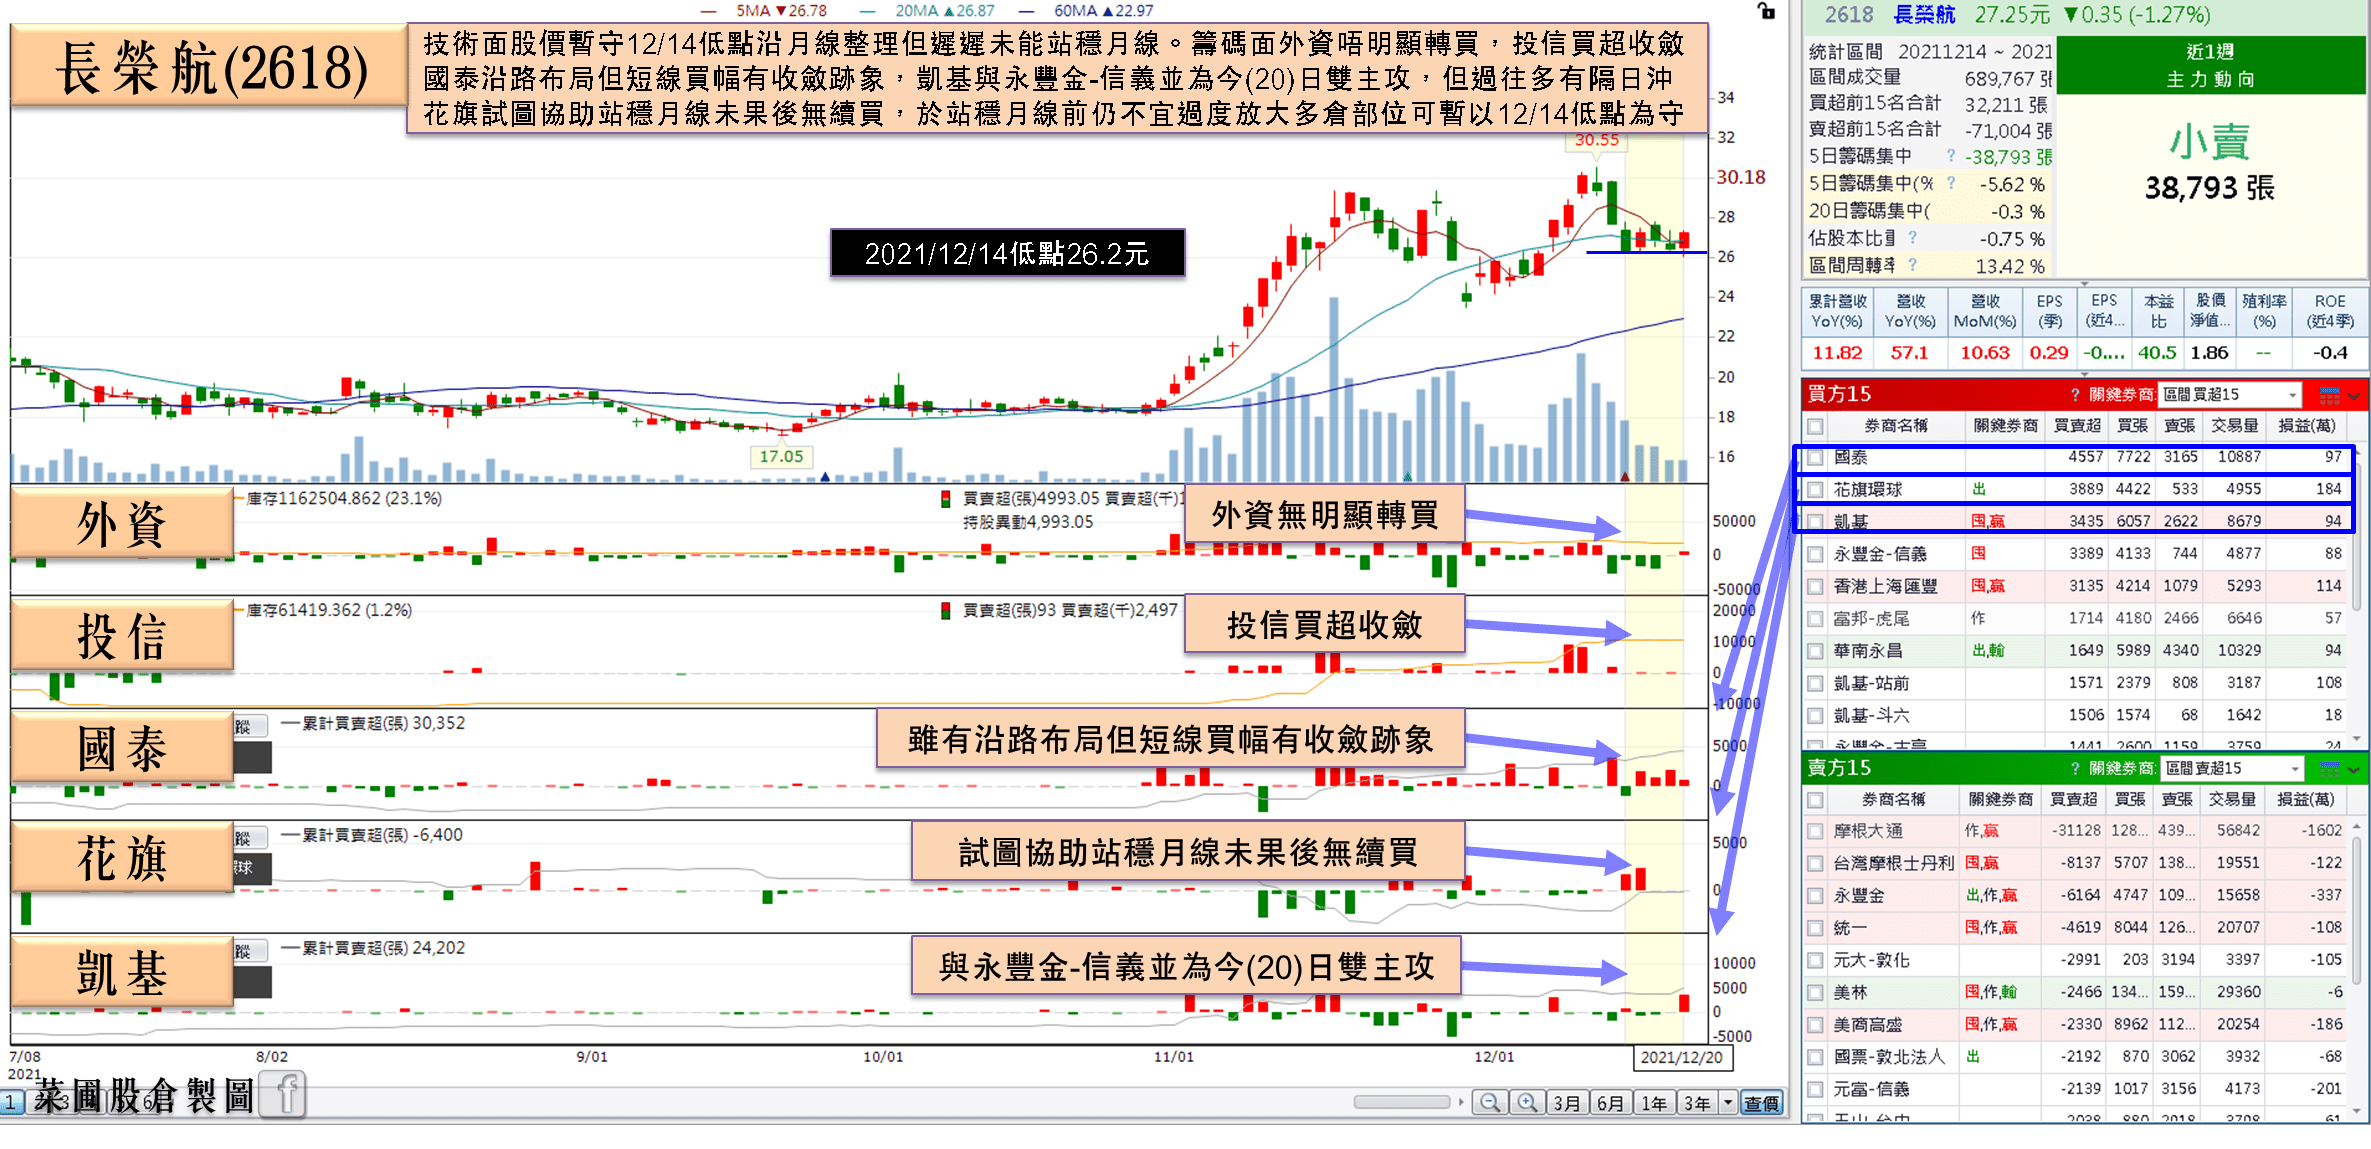Click the blue triangle chart marker
This screenshot has height=1149, width=2371.
pos(825,477)
